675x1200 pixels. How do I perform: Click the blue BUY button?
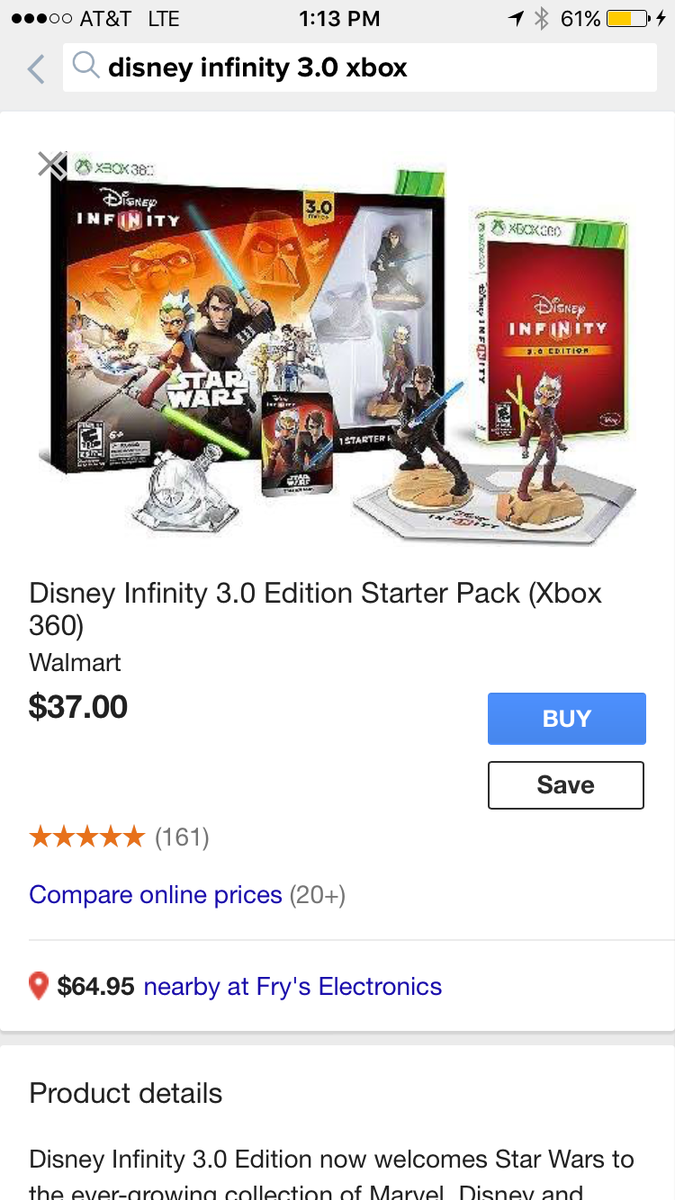[x=567, y=718]
